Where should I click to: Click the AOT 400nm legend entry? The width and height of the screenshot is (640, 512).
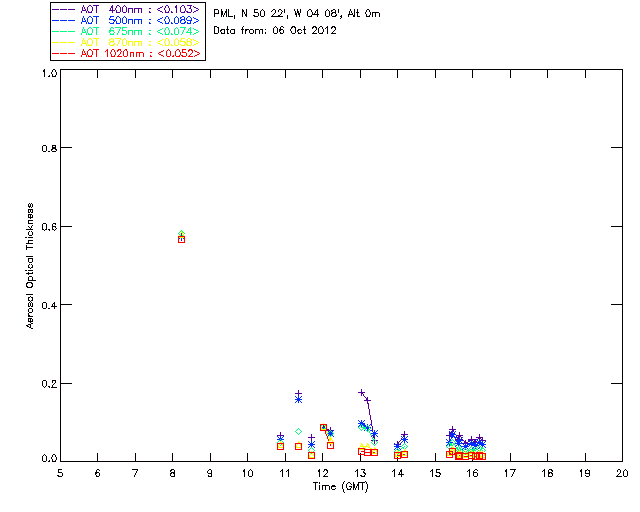pyautogui.click(x=127, y=9)
